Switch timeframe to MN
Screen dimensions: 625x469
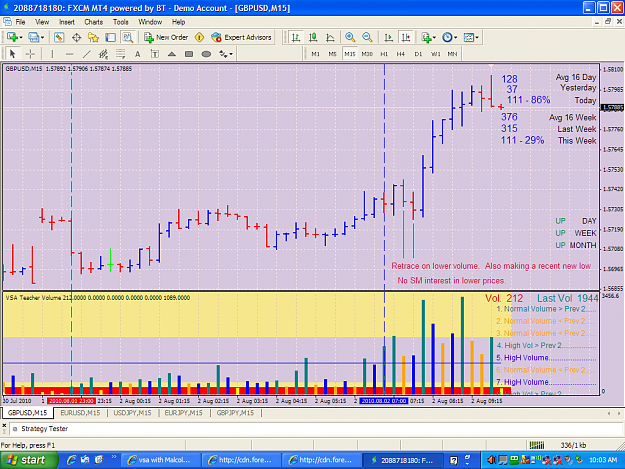pyautogui.click(x=452, y=54)
